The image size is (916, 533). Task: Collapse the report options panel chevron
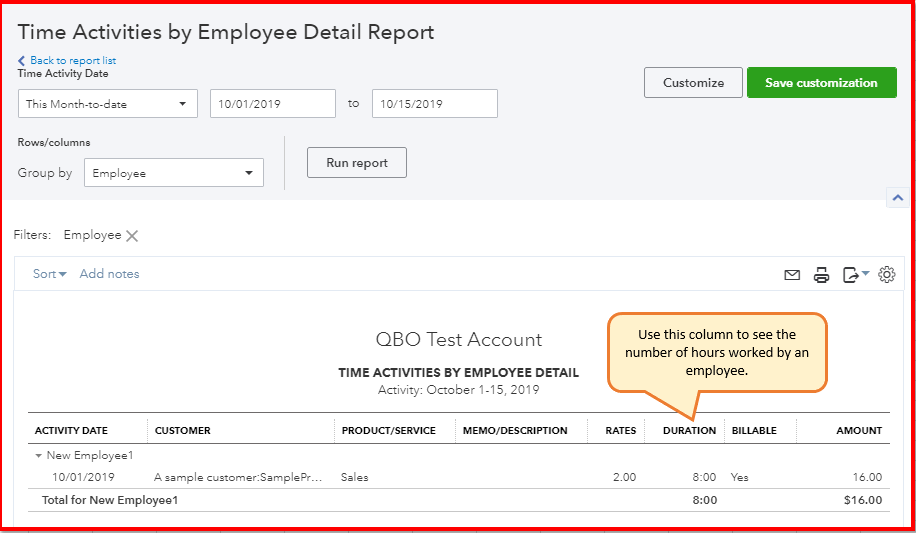tap(898, 198)
